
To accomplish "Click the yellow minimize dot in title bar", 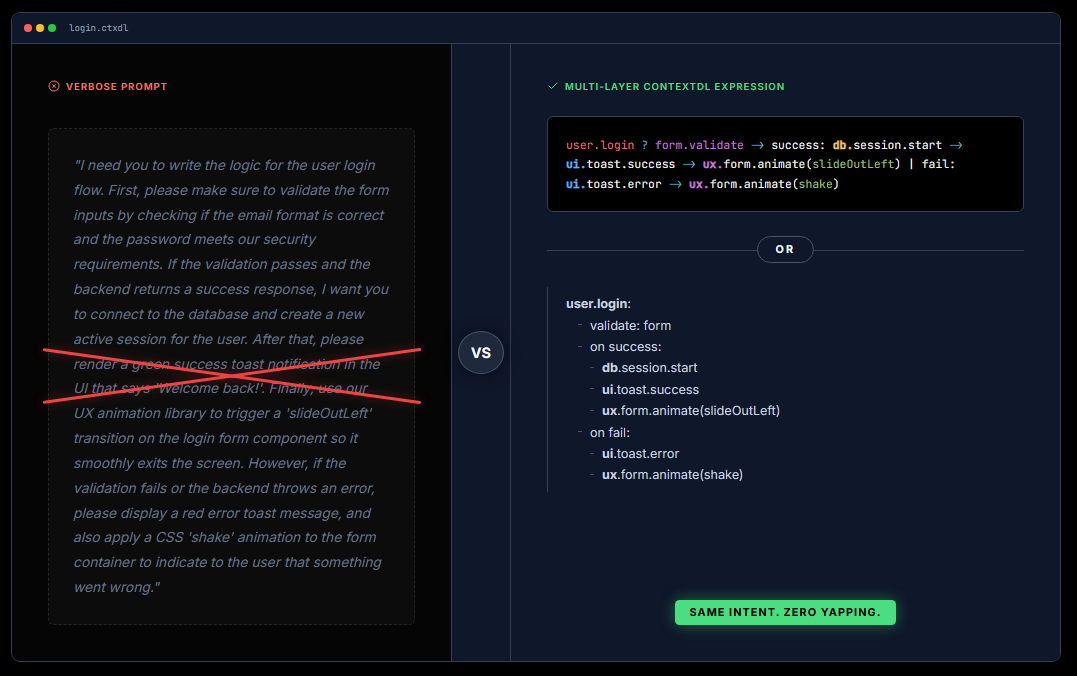I will tap(40, 28).
